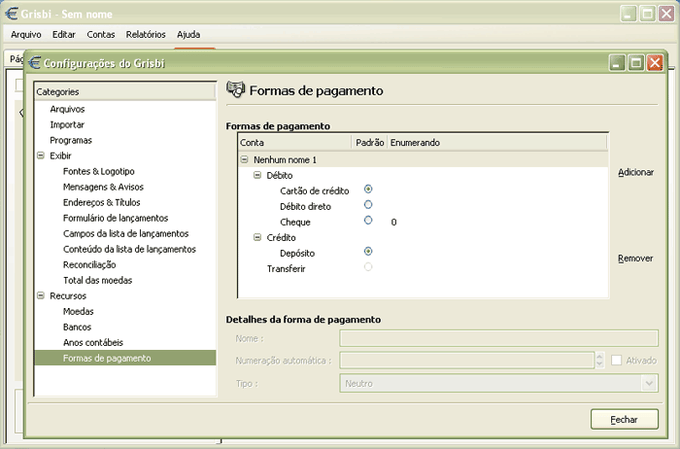Toggle the Ativado checkbox
Image resolution: width=680 pixels, height=449 pixels.
click(x=616, y=360)
